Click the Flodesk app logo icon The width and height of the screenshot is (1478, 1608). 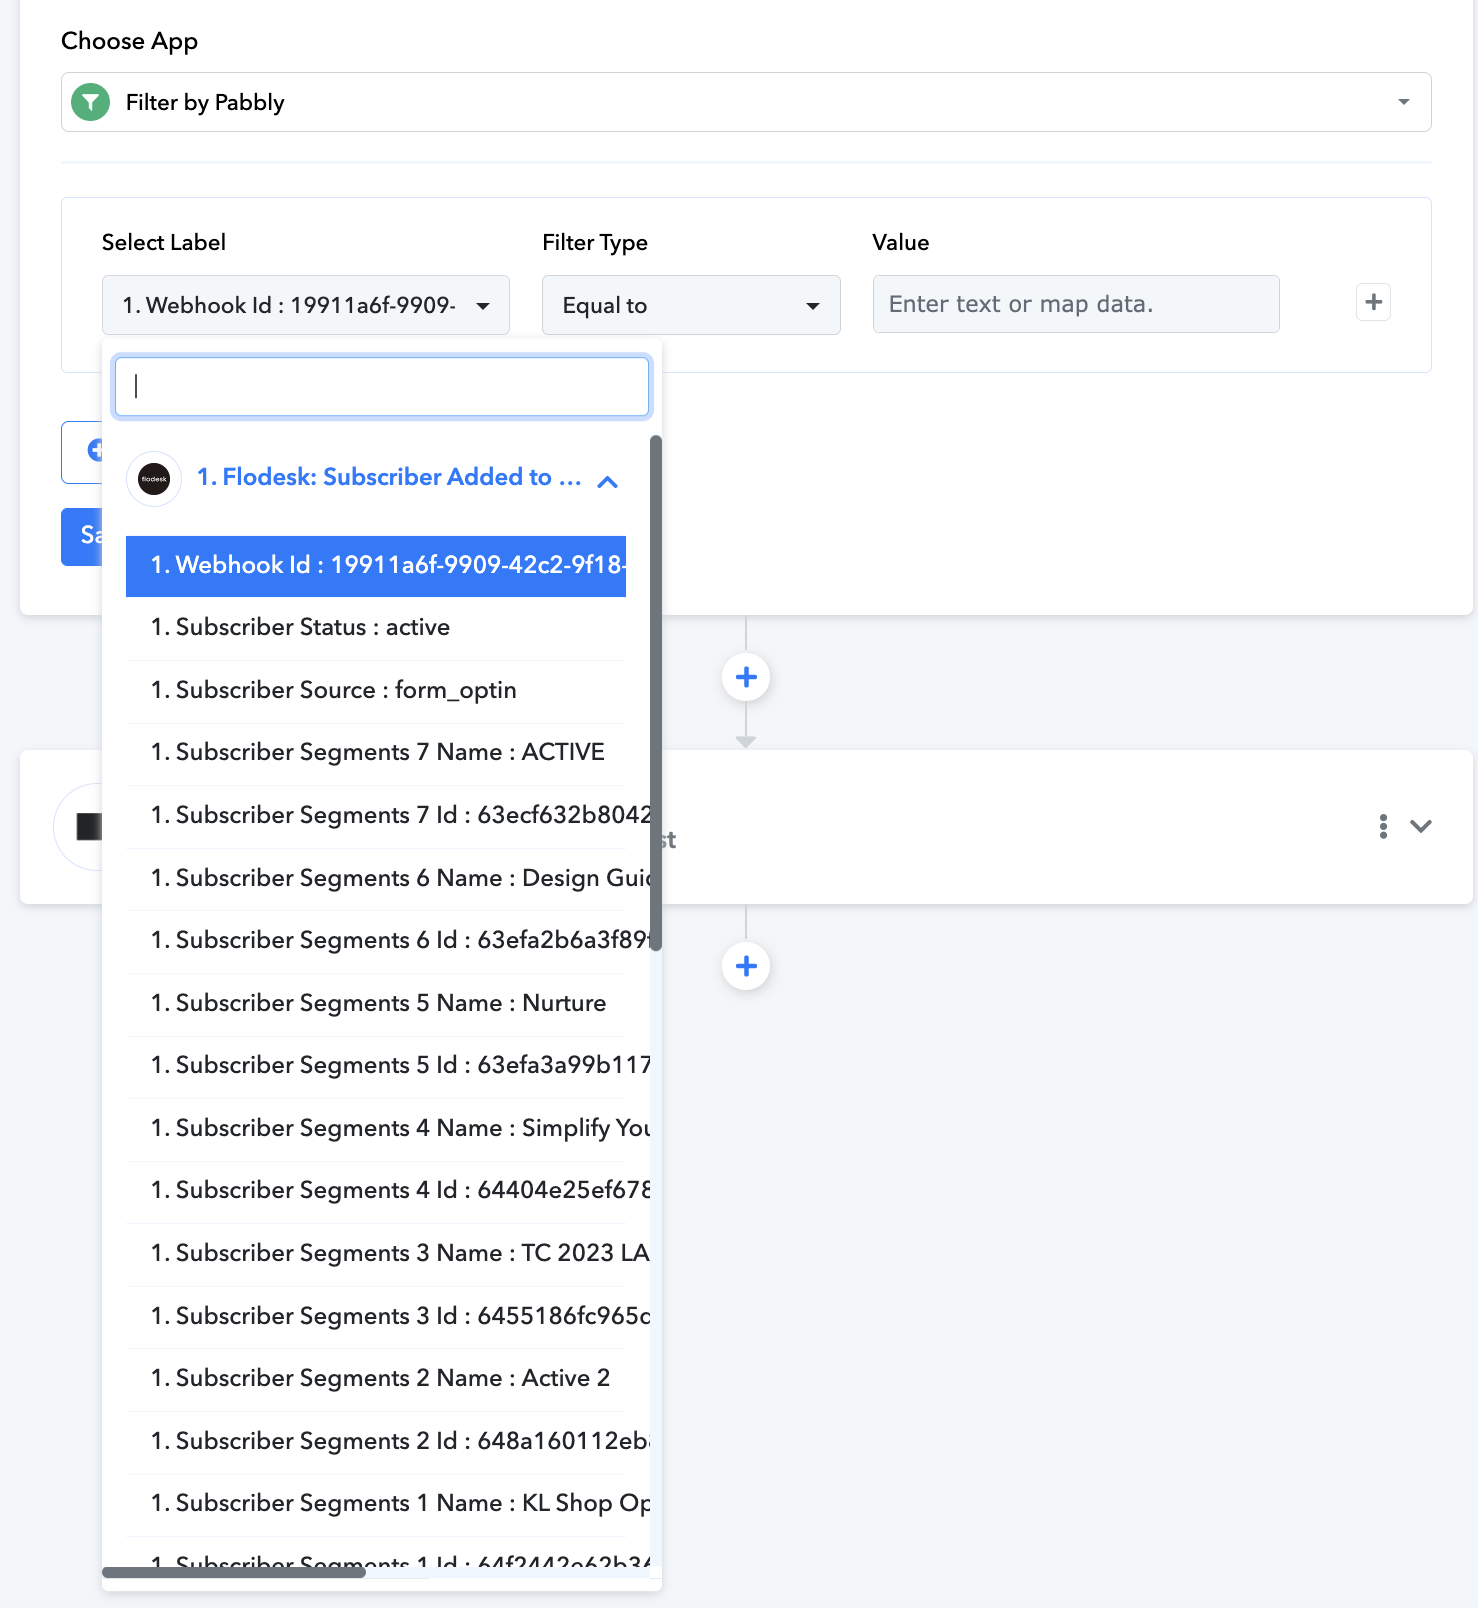tap(154, 479)
